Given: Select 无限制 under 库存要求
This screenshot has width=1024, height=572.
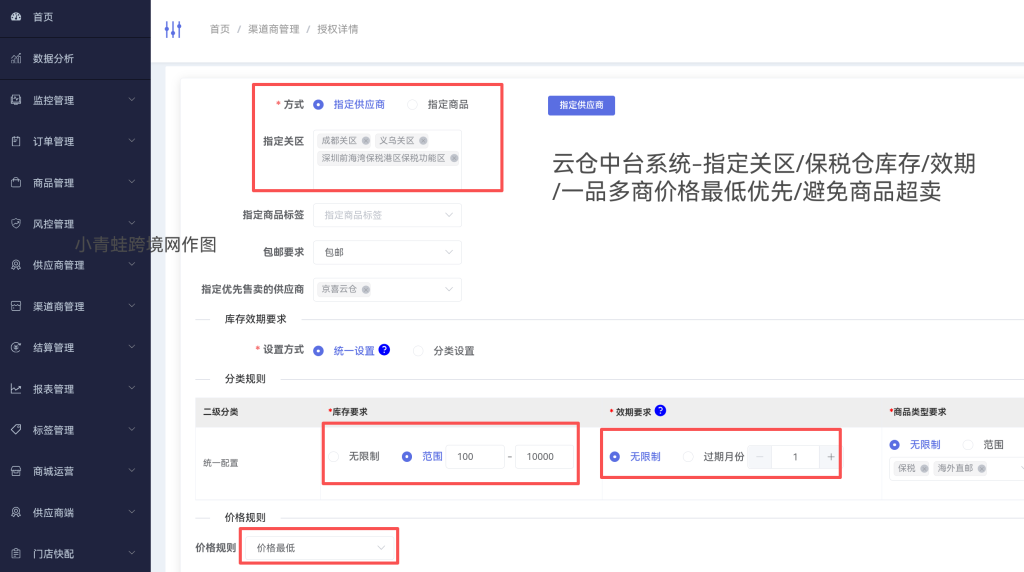Looking at the screenshot, I should (334, 456).
